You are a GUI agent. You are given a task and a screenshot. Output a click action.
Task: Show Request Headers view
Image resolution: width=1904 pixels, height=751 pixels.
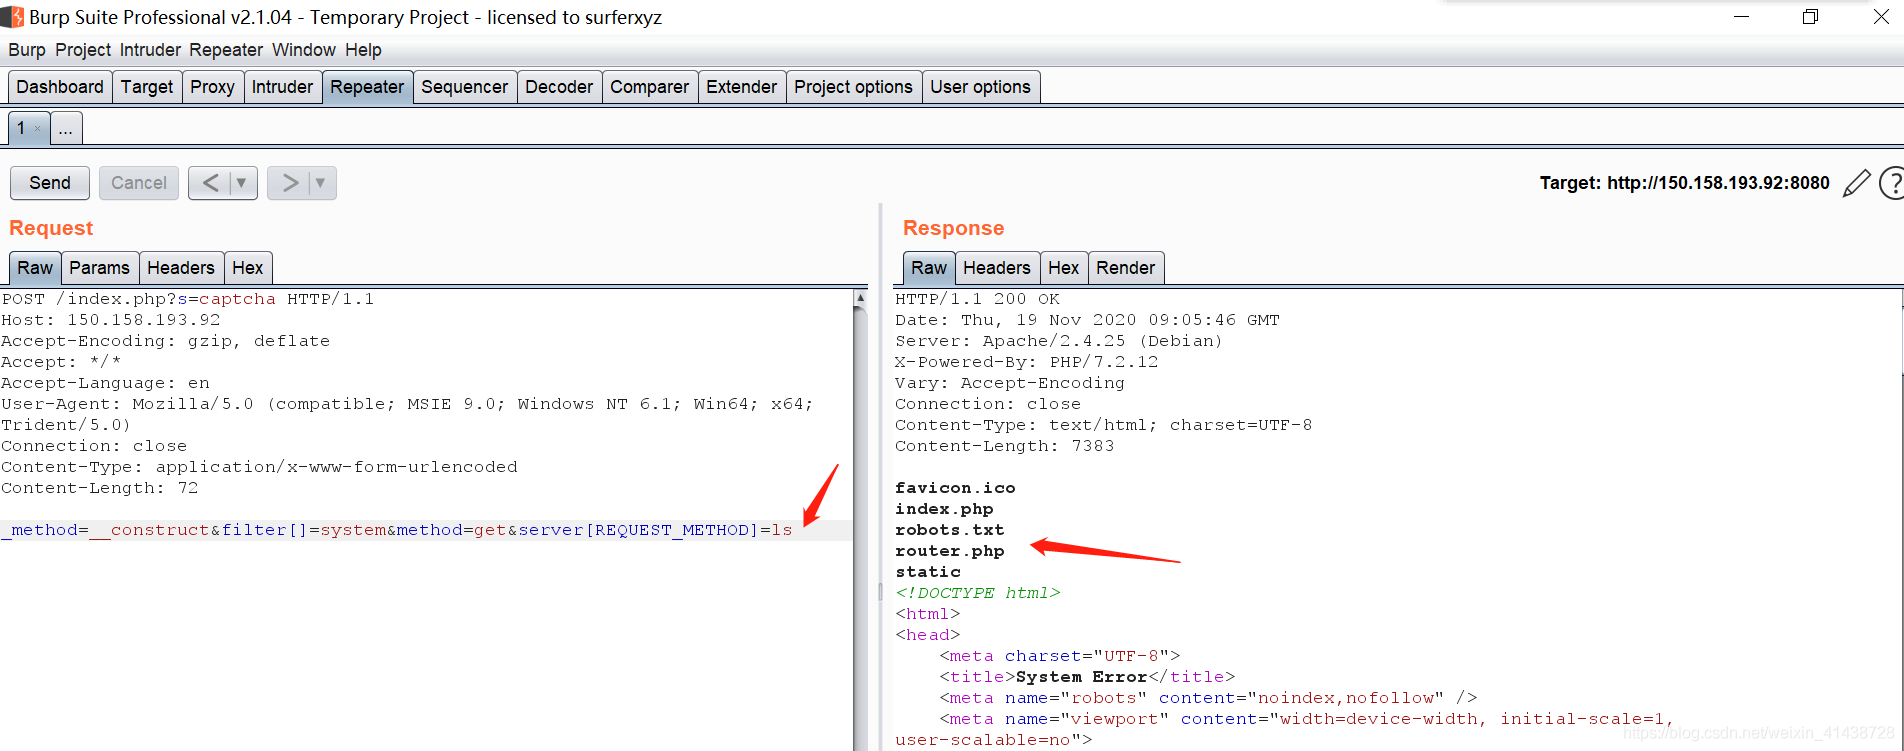(x=181, y=268)
